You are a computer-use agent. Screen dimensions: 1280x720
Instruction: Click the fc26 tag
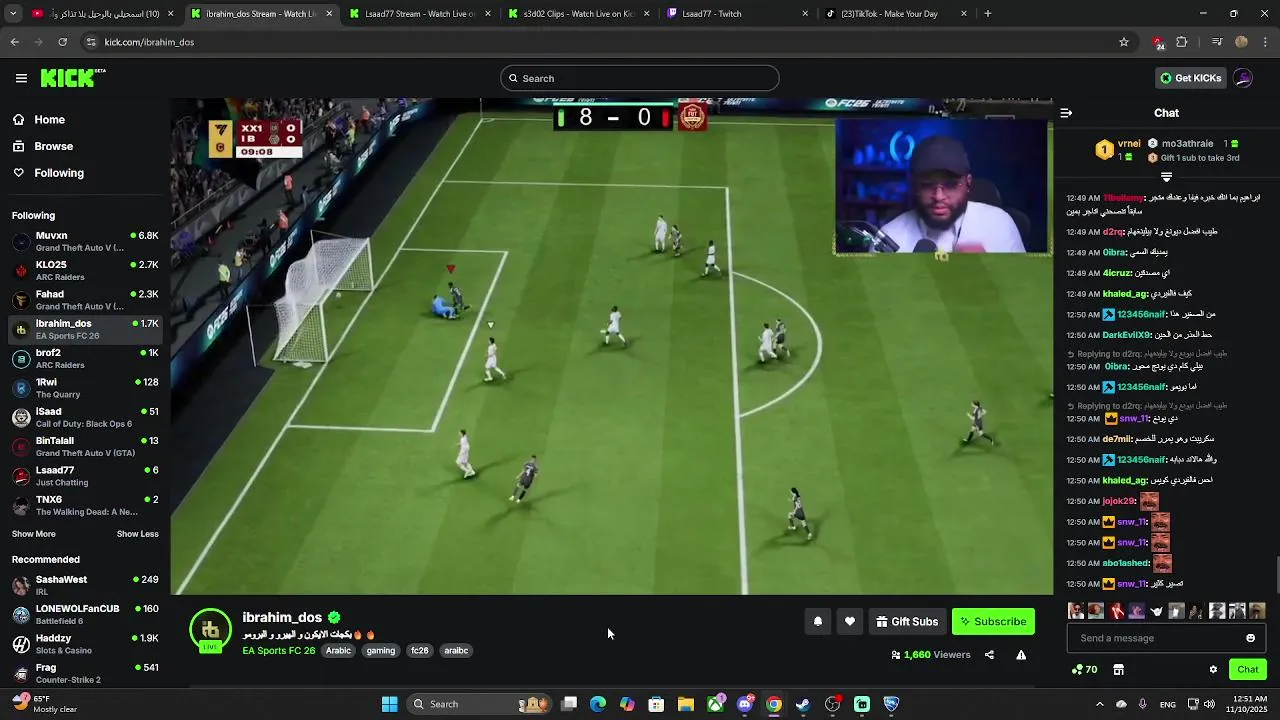(419, 651)
